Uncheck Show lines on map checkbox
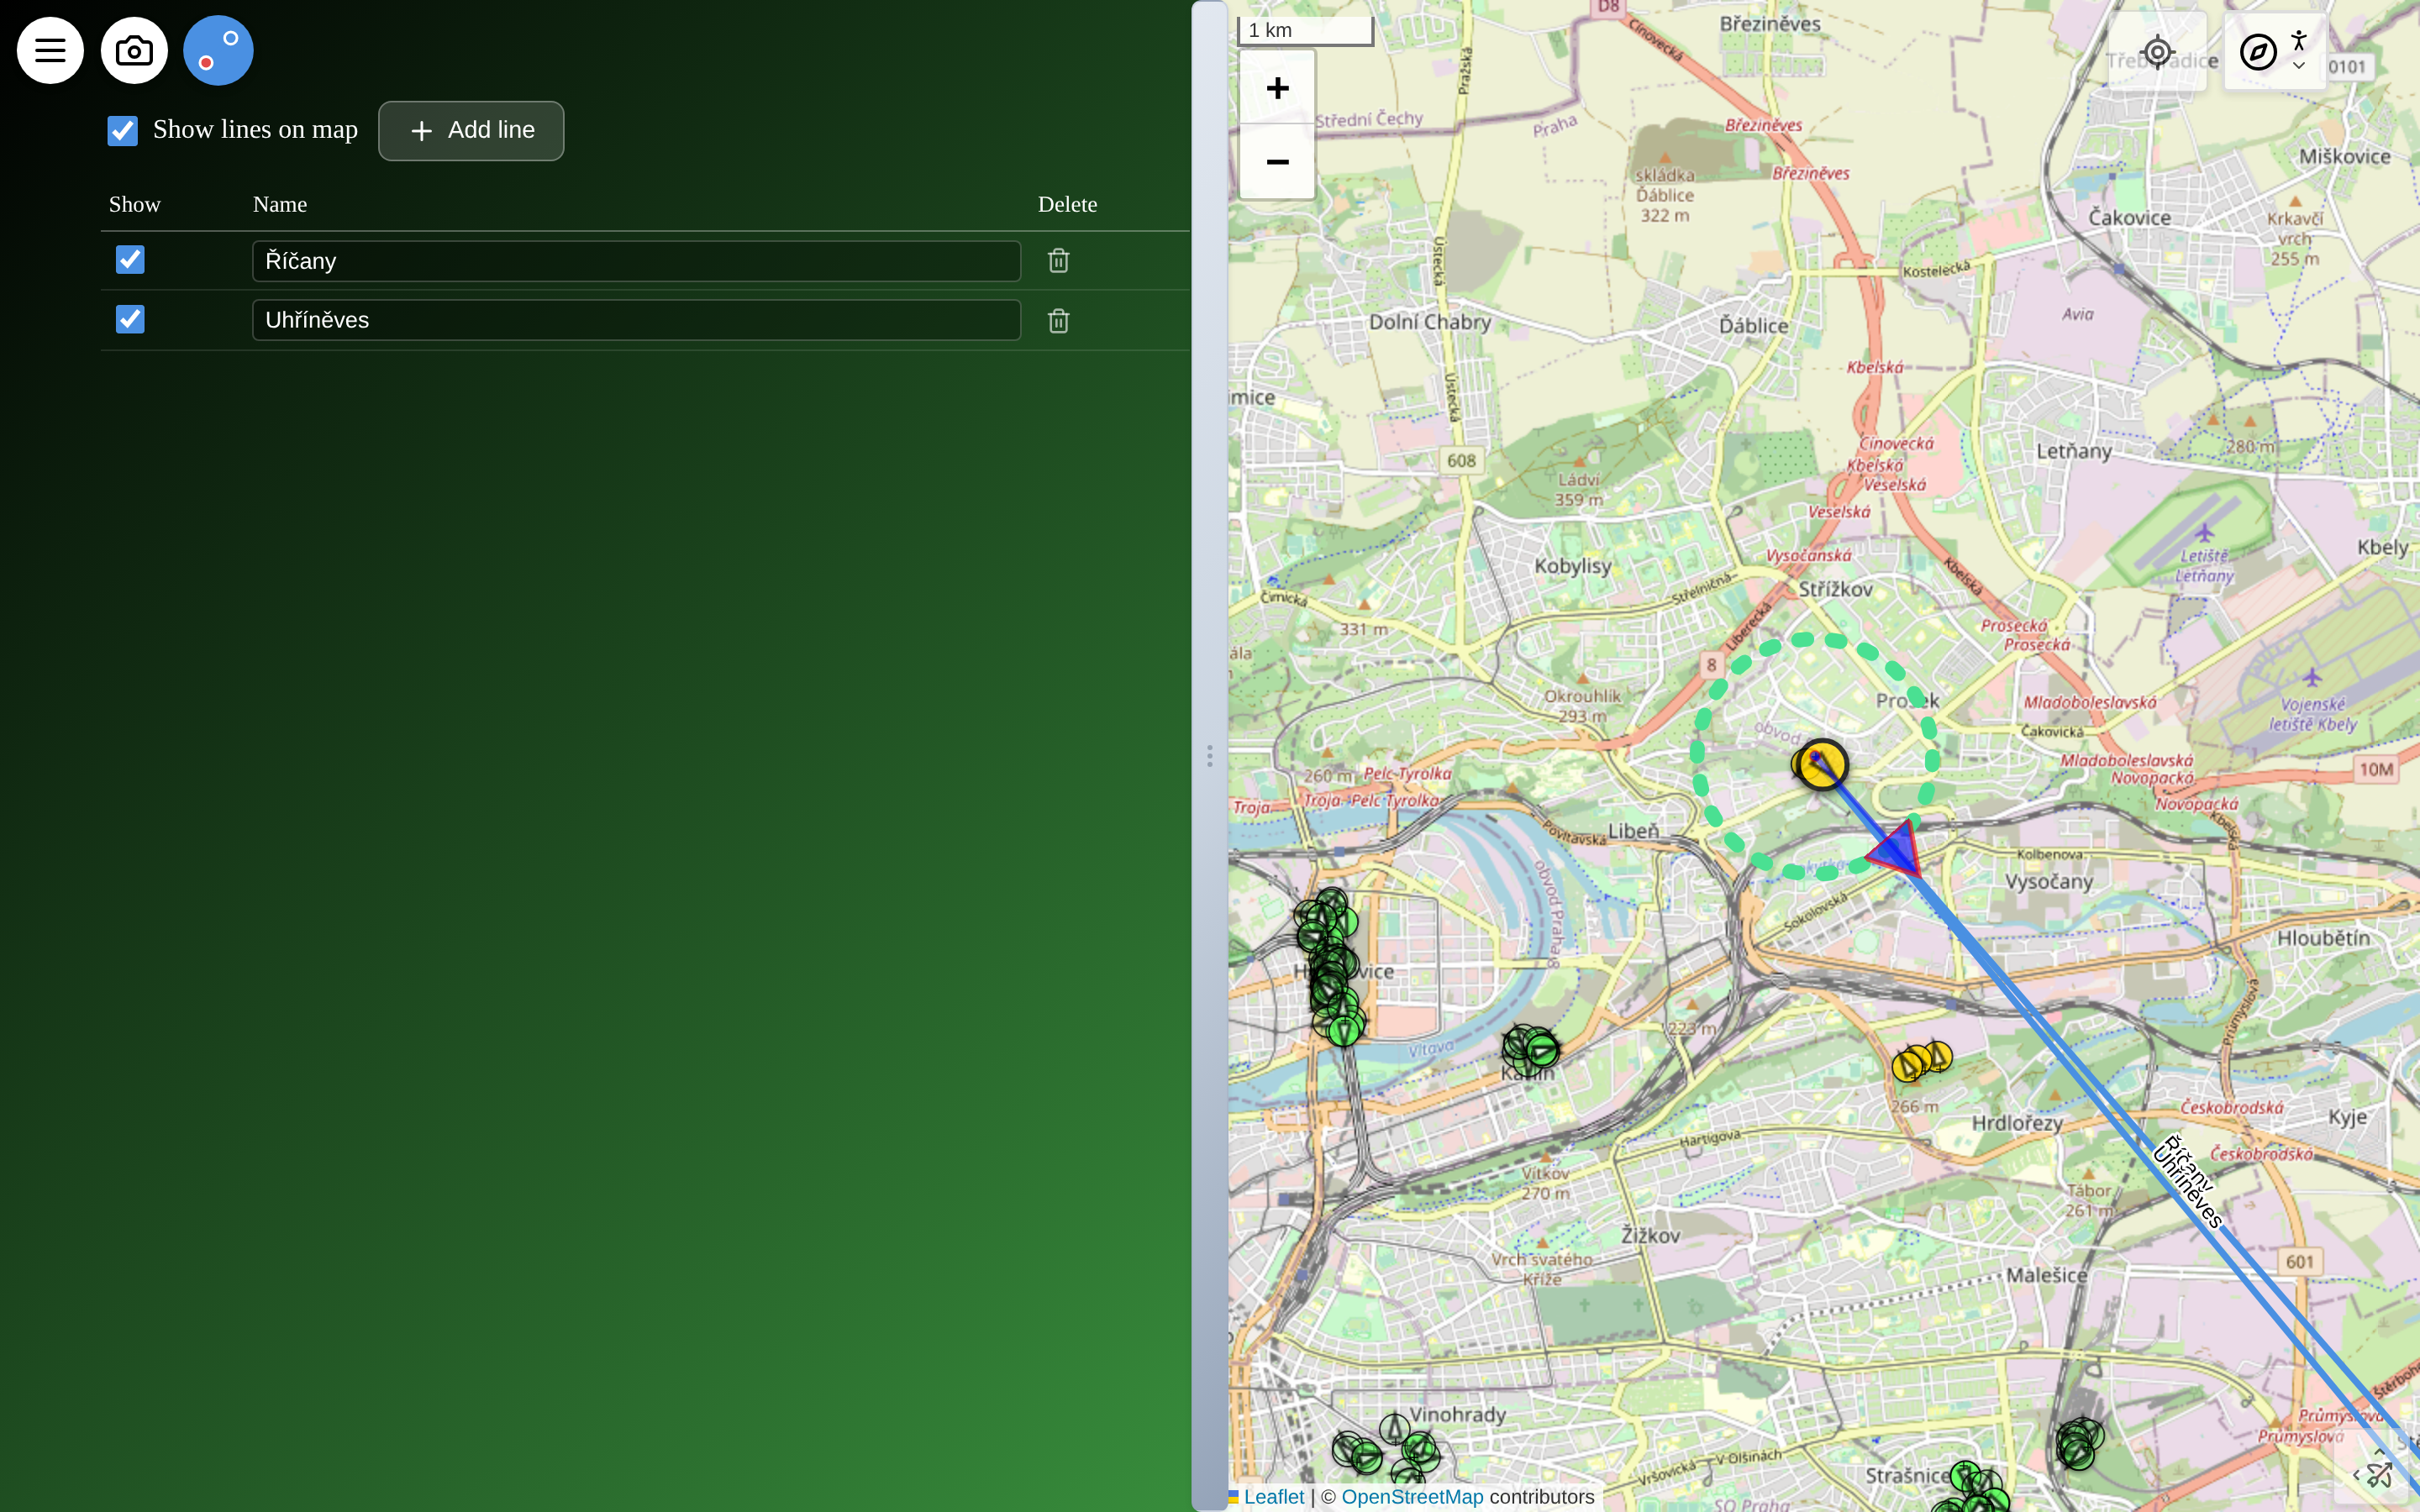Viewport: 2420px width, 1512px height. tap(123, 131)
